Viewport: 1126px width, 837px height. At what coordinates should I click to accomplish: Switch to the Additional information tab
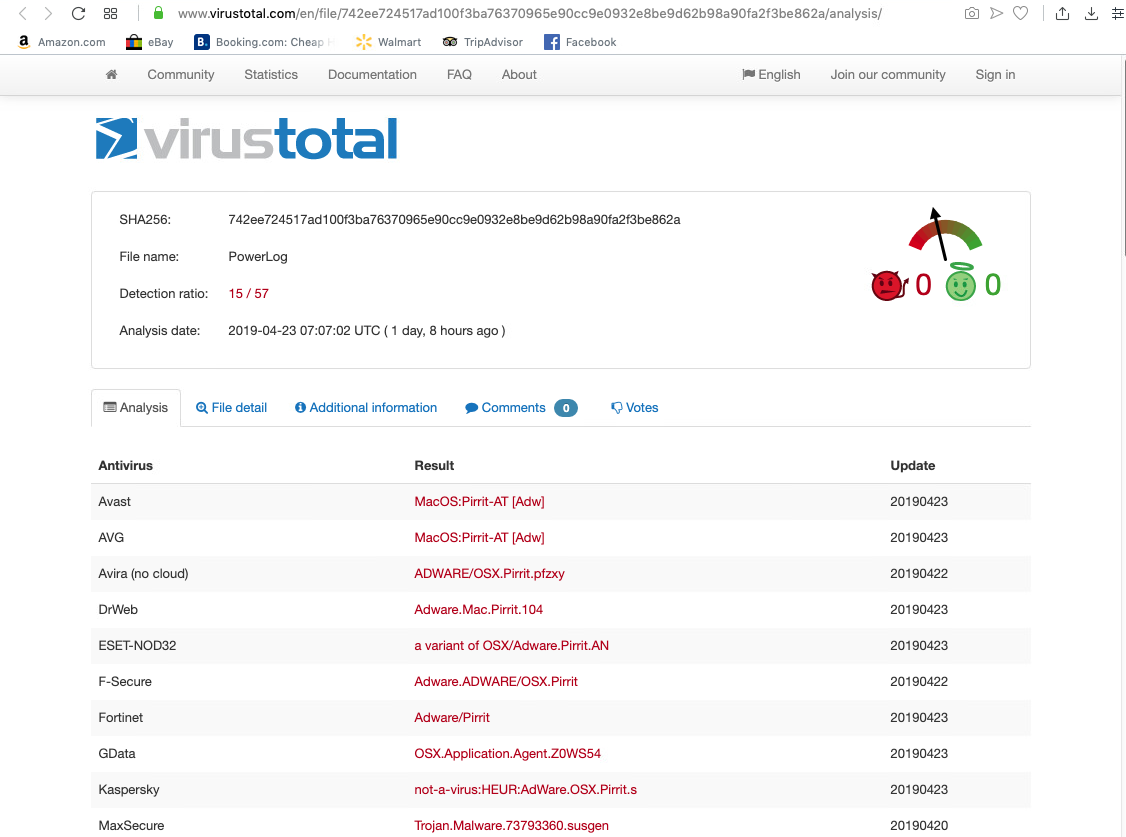366,408
